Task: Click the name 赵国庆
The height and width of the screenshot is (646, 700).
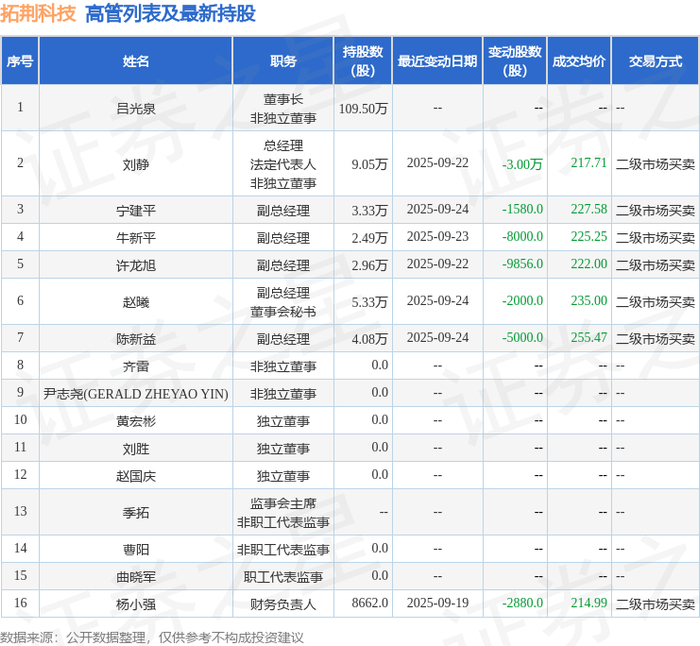Action: coord(136,476)
